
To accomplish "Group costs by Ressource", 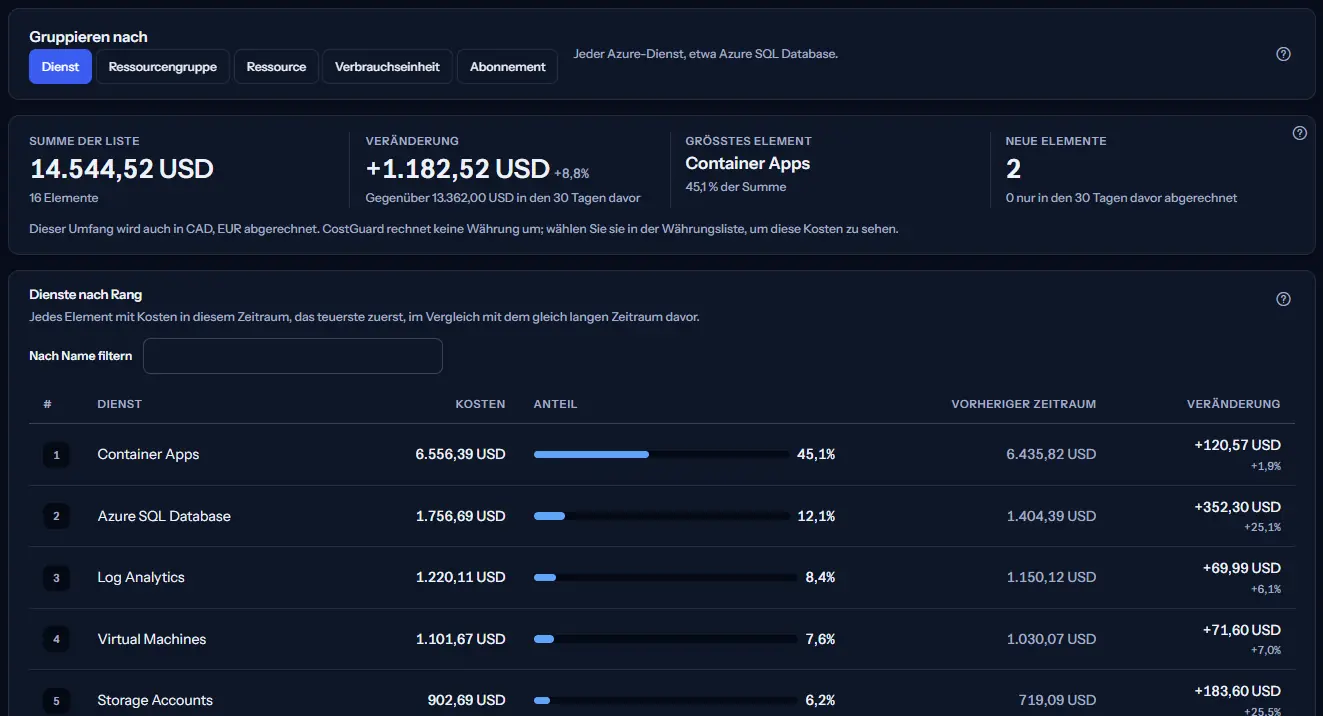I will (276, 67).
